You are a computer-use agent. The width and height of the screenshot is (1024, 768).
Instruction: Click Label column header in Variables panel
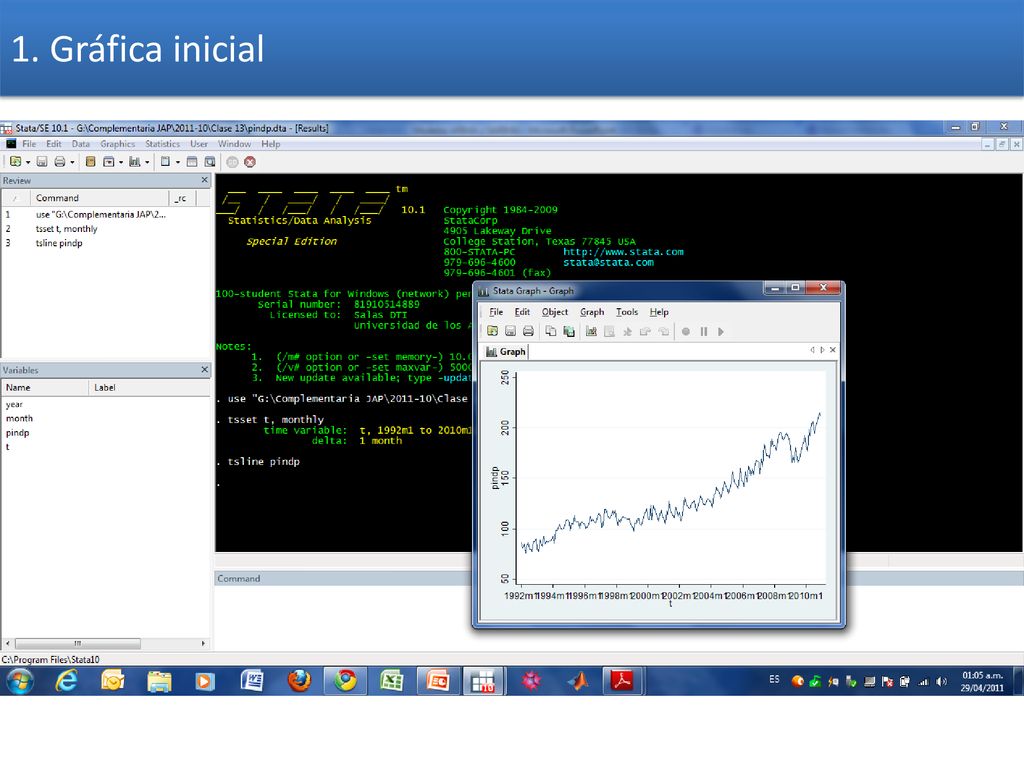[x=149, y=387]
